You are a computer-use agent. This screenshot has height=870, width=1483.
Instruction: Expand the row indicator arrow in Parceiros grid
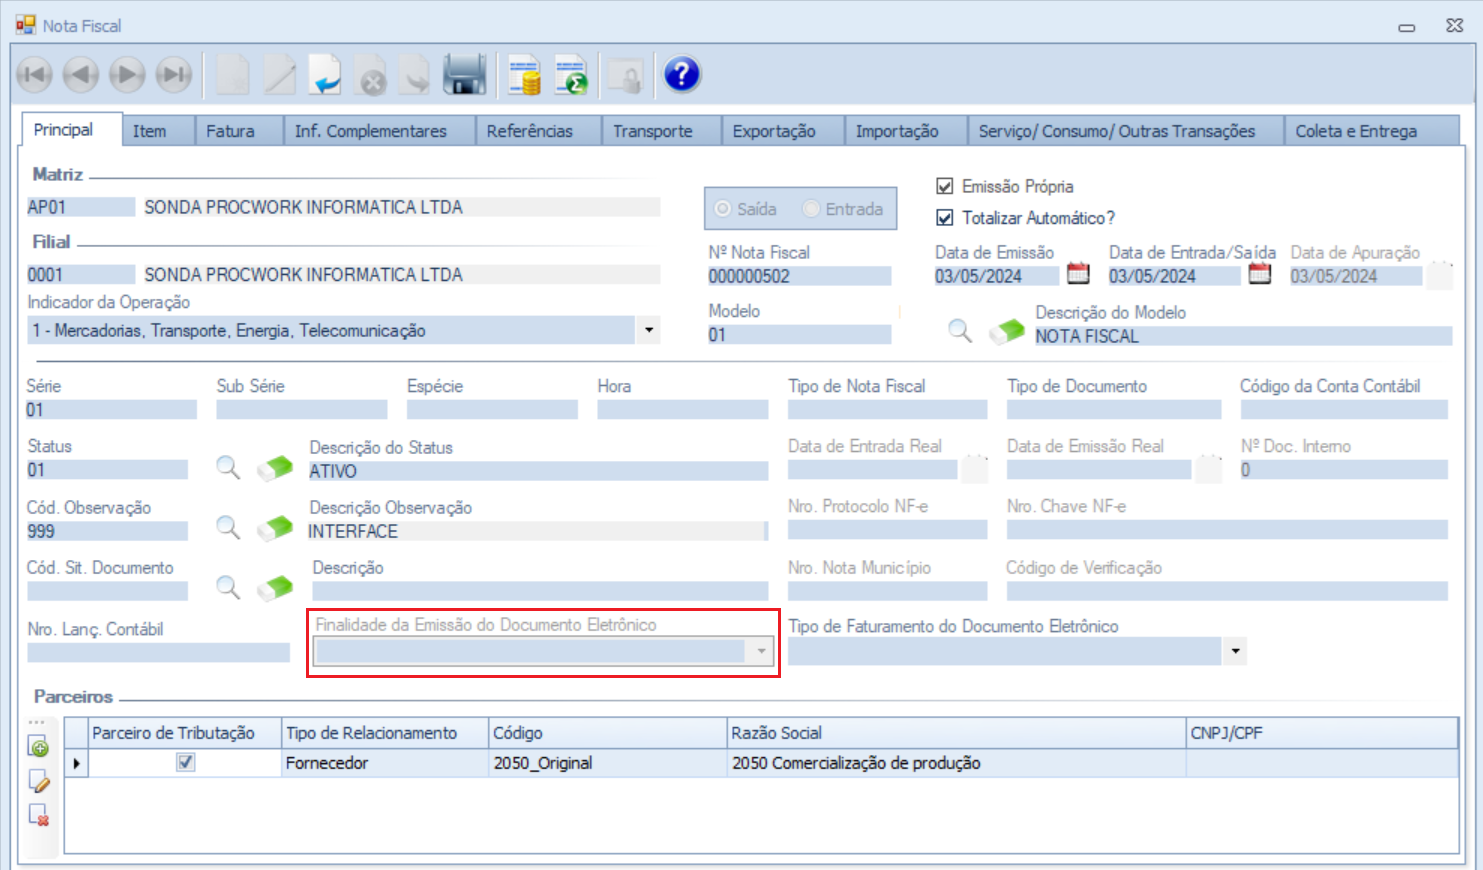77,764
